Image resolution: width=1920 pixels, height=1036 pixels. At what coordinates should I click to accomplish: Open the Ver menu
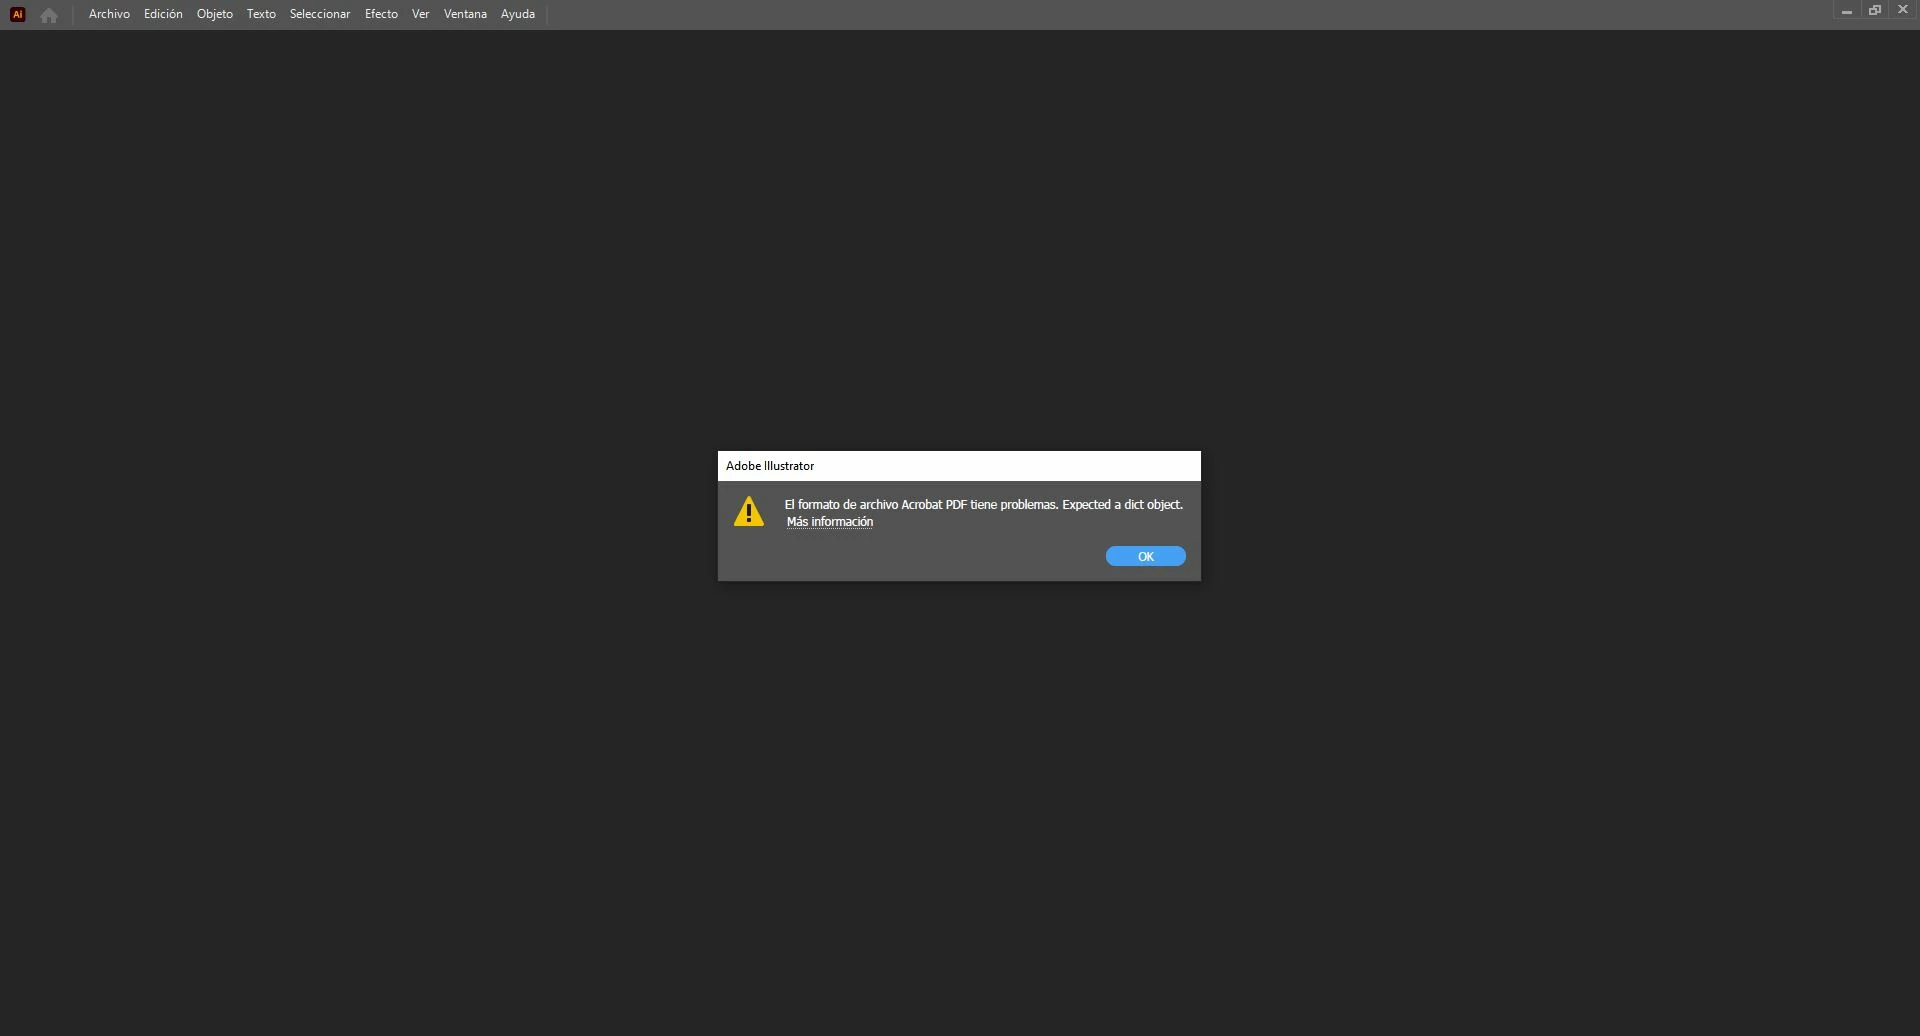click(x=421, y=14)
